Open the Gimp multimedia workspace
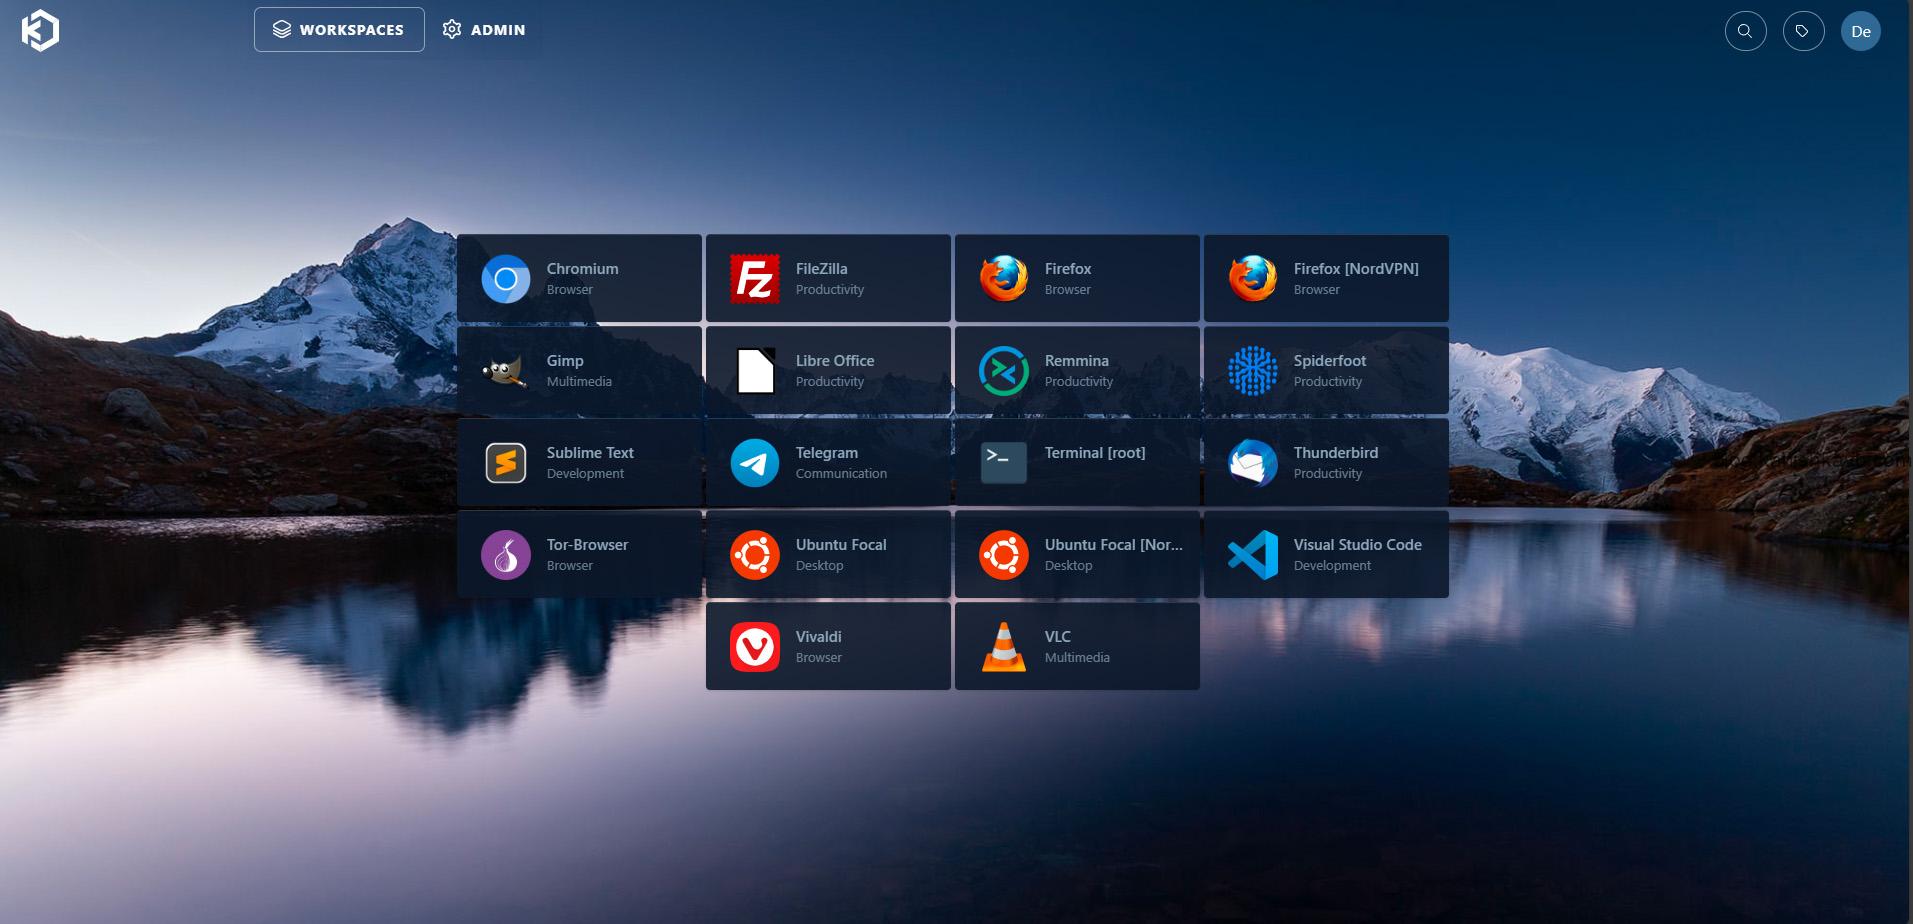The height and width of the screenshot is (924, 1913). (580, 370)
